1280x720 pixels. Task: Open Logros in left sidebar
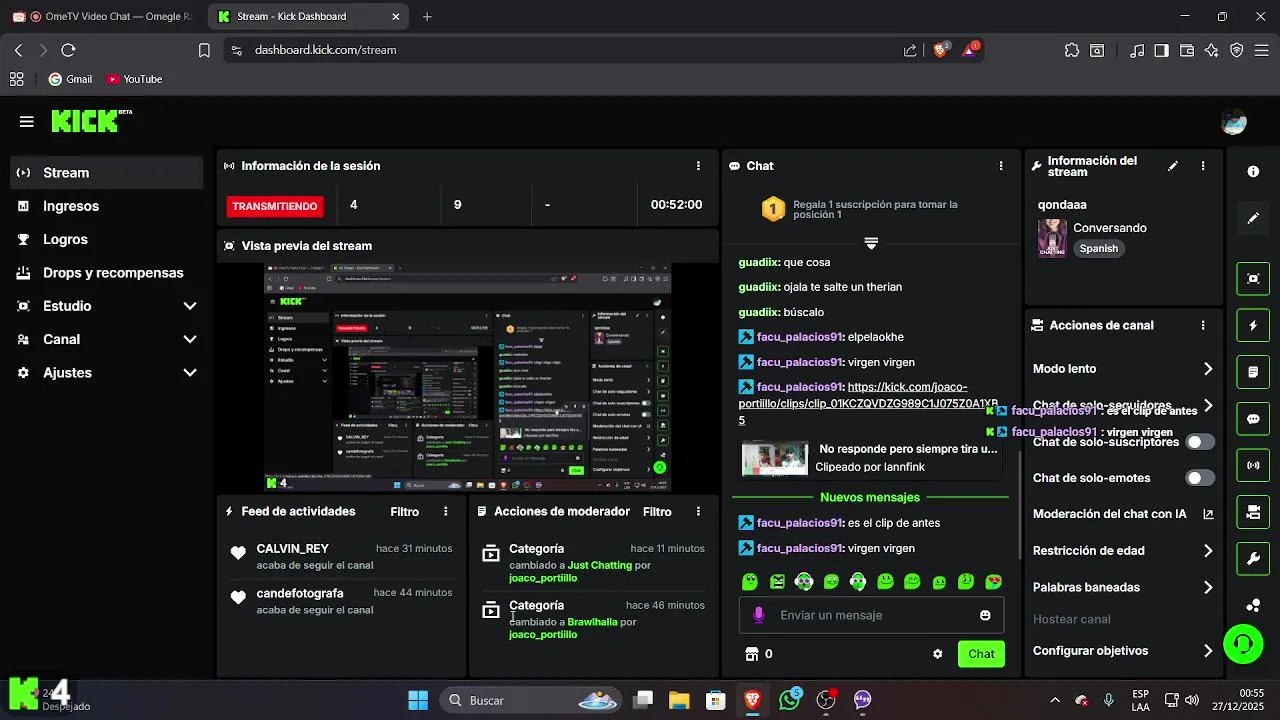(108, 239)
